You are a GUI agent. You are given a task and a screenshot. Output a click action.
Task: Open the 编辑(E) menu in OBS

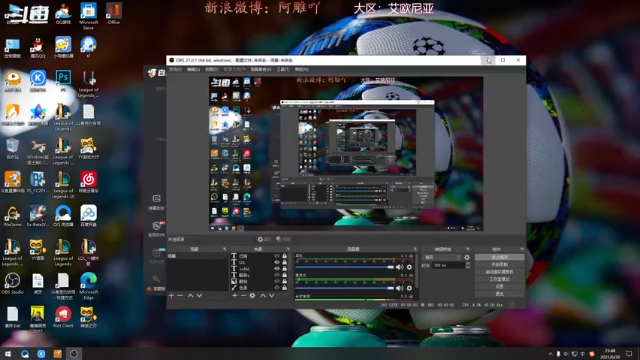pos(193,69)
